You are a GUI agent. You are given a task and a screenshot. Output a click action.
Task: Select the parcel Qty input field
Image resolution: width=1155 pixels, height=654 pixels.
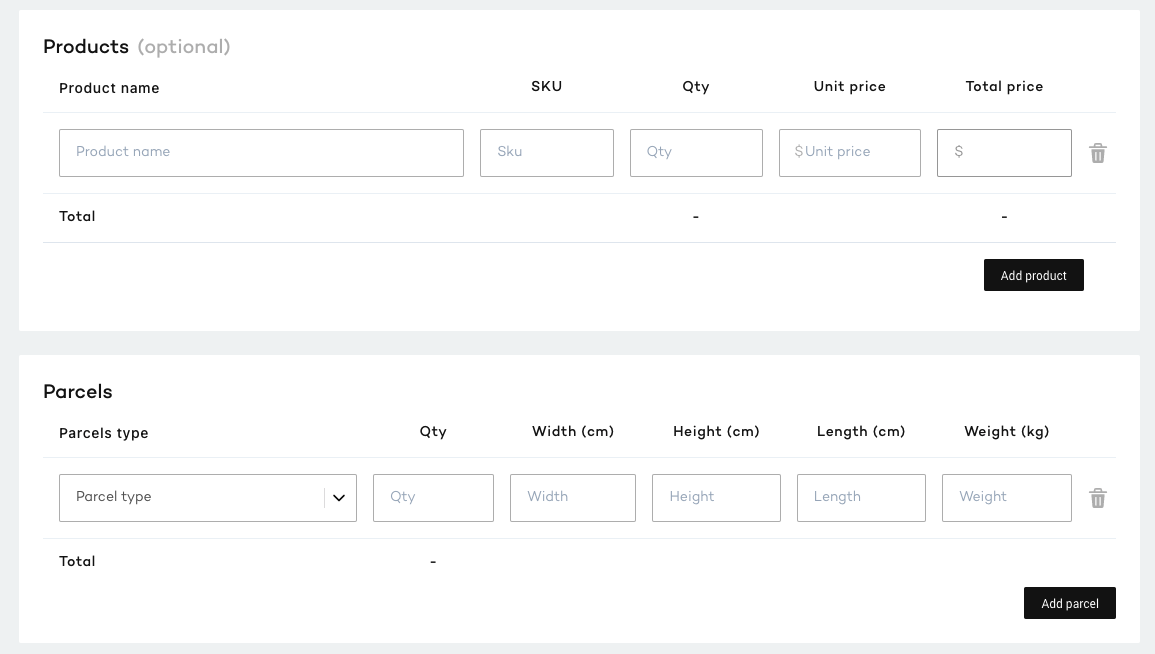(x=433, y=498)
